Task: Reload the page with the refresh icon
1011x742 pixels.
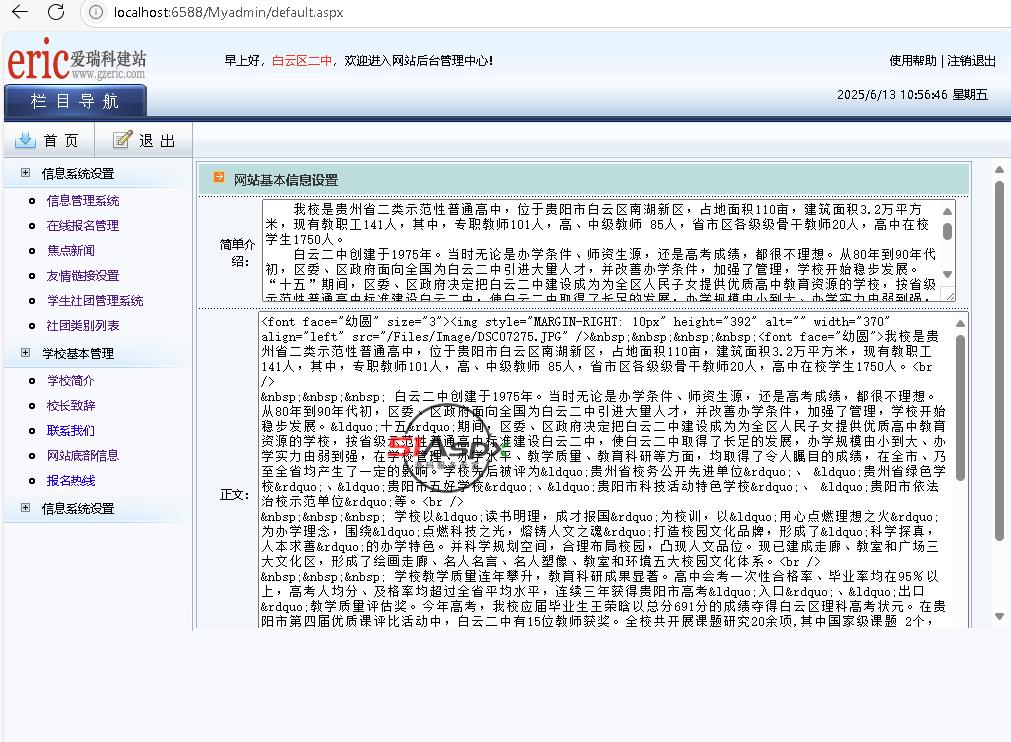Action: point(56,12)
